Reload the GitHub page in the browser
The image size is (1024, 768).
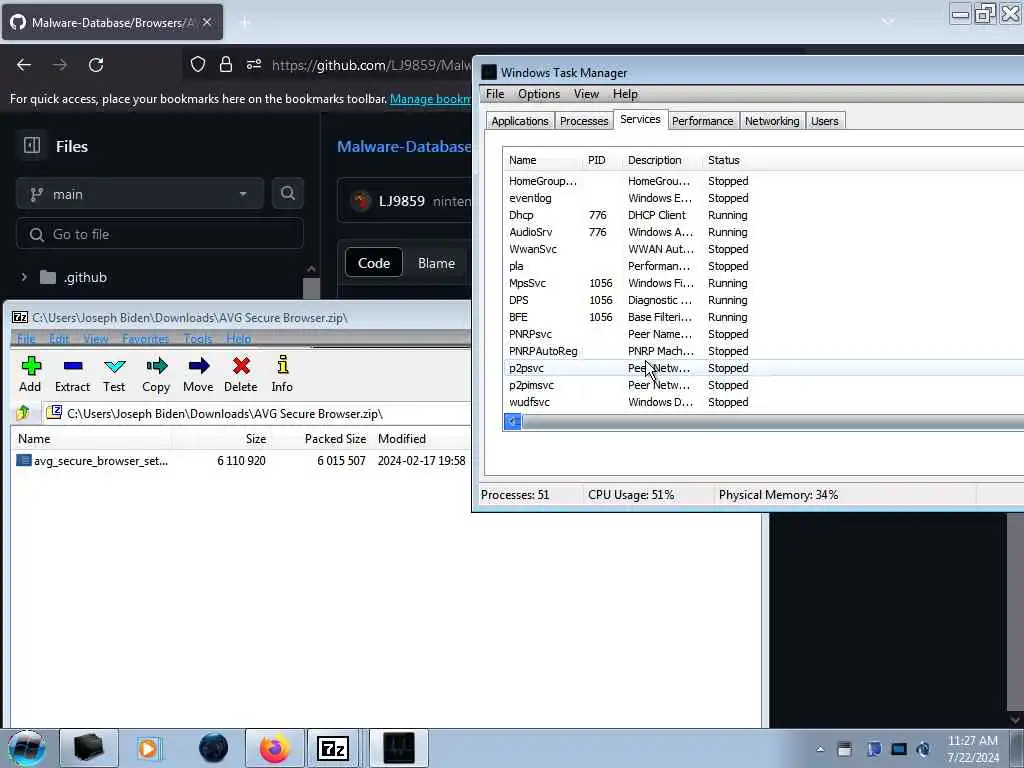(96, 65)
